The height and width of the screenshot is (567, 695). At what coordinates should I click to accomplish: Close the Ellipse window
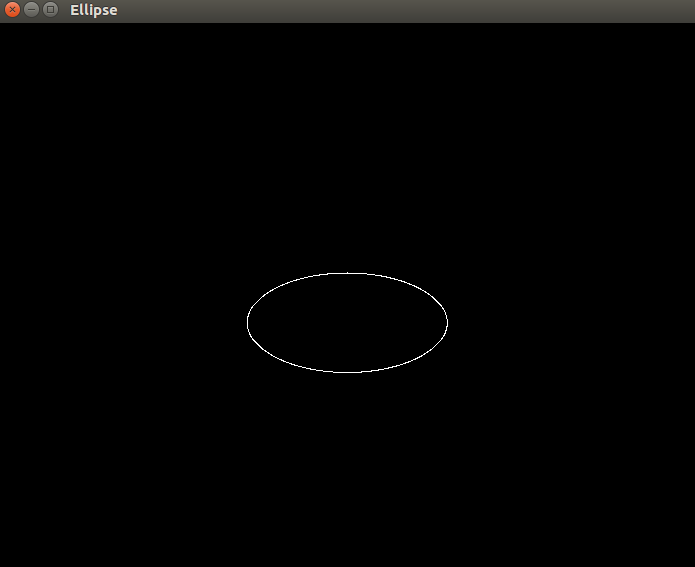[x=12, y=9]
